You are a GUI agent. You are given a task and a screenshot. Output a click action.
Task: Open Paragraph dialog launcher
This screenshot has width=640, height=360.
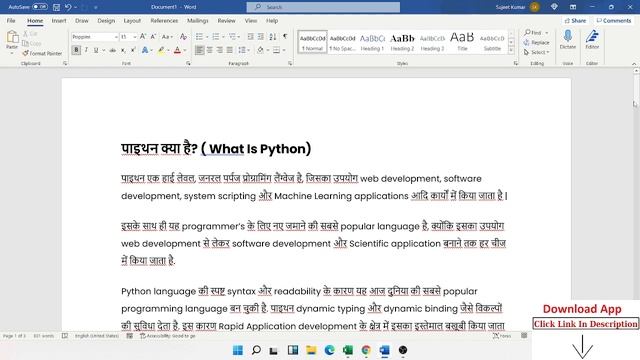click(x=290, y=63)
